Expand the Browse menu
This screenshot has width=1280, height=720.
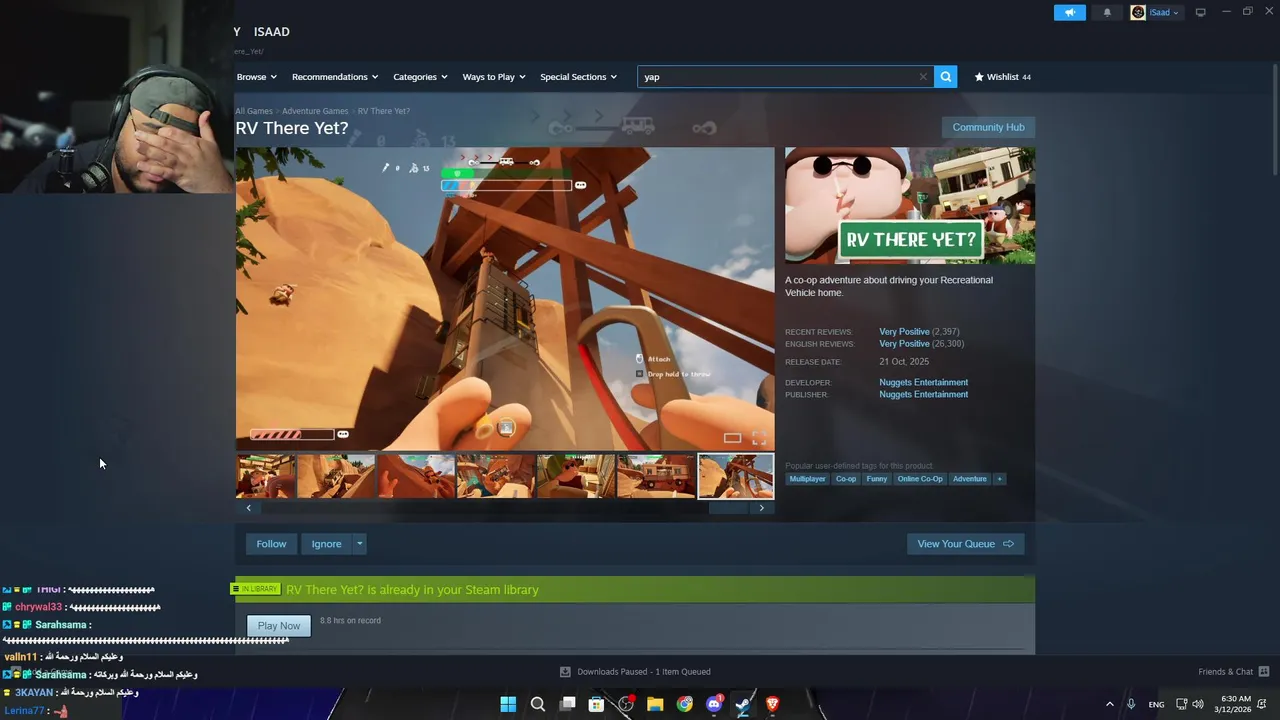257,77
